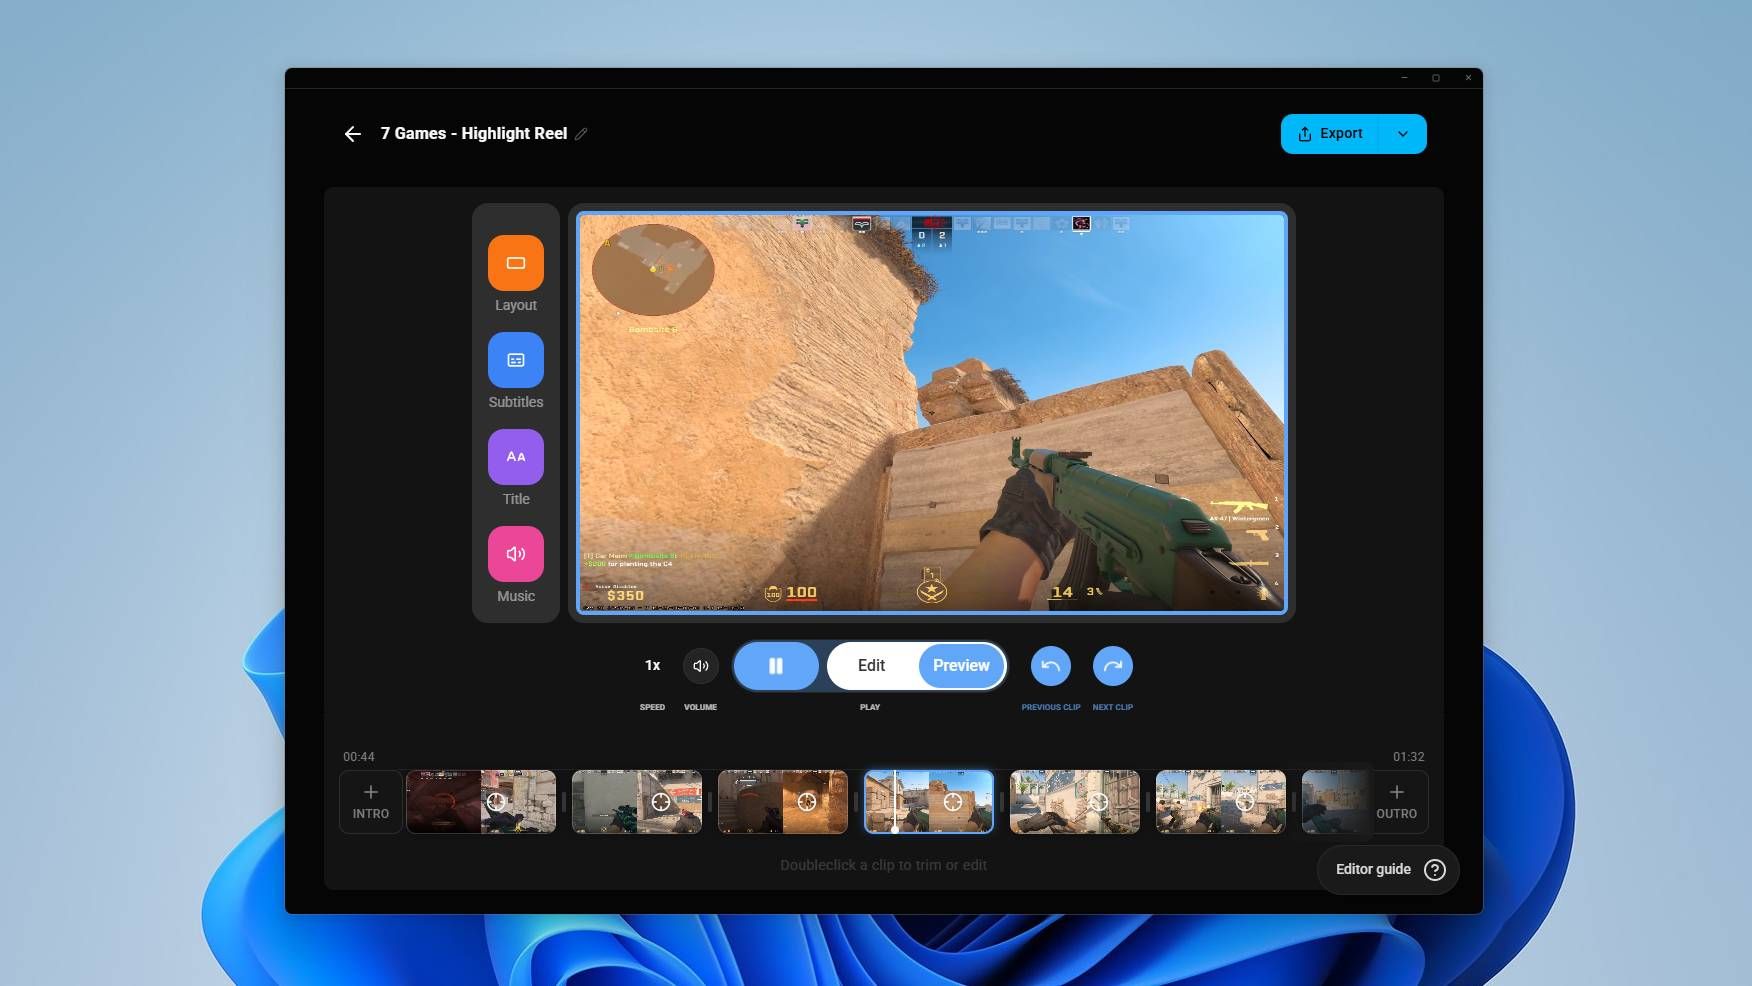This screenshot has height=986, width=1752.
Task: Open the Title tool
Action: [516, 457]
